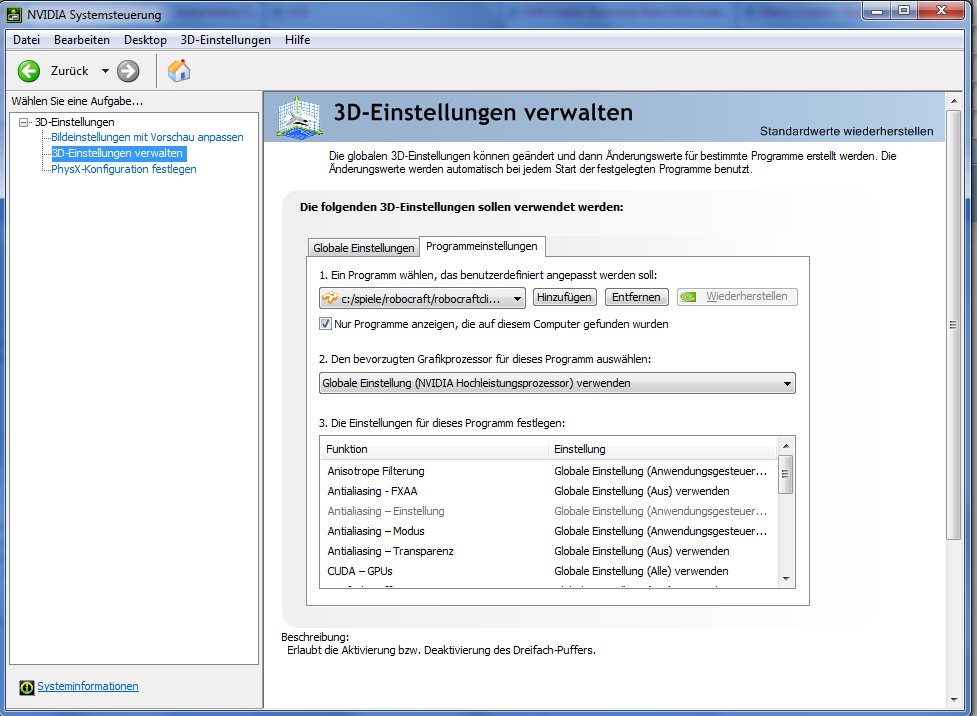Image resolution: width=977 pixels, height=716 pixels.
Task: Click settings list scrollbar down arrow
Action: (786, 579)
